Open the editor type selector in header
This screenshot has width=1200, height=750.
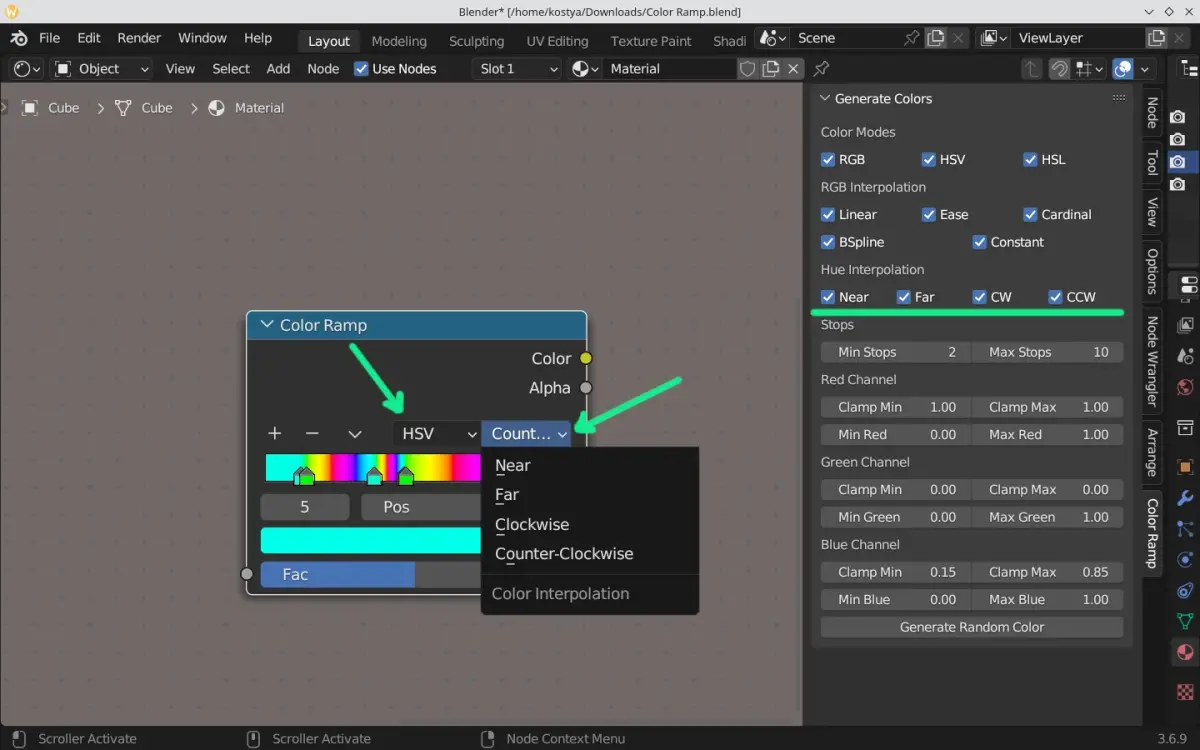(x=27, y=69)
